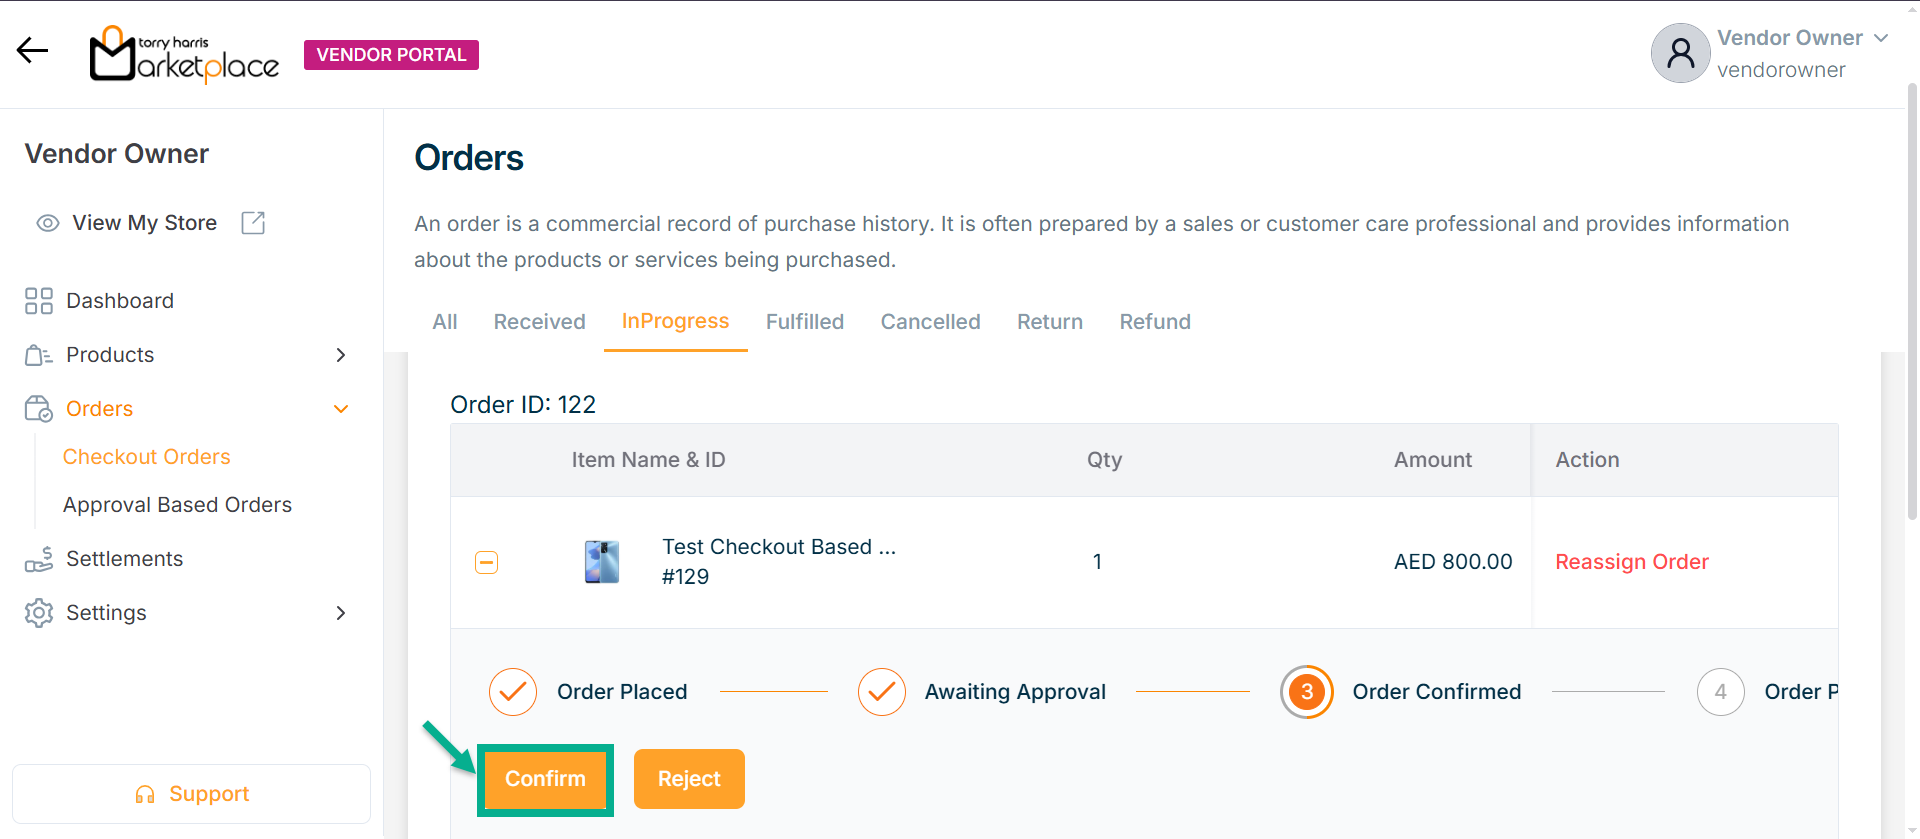Click the Settlements hand-coin icon
The height and width of the screenshot is (839, 1920).
click(39, 559)
